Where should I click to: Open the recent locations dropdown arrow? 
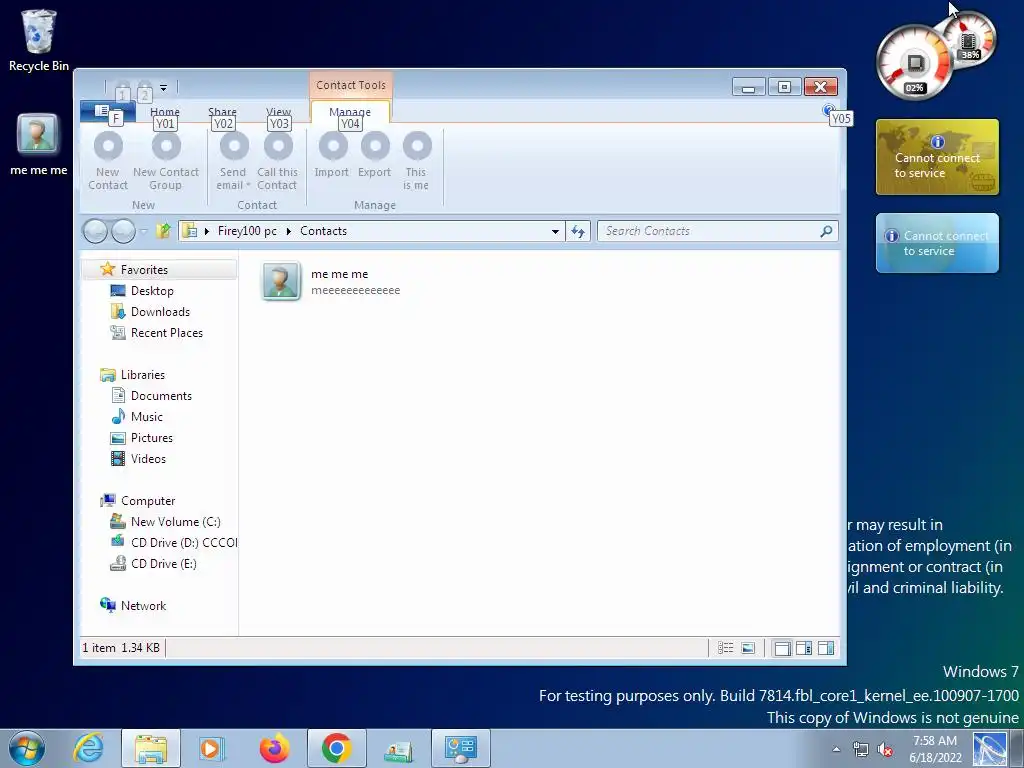click(x=143, y=231)
